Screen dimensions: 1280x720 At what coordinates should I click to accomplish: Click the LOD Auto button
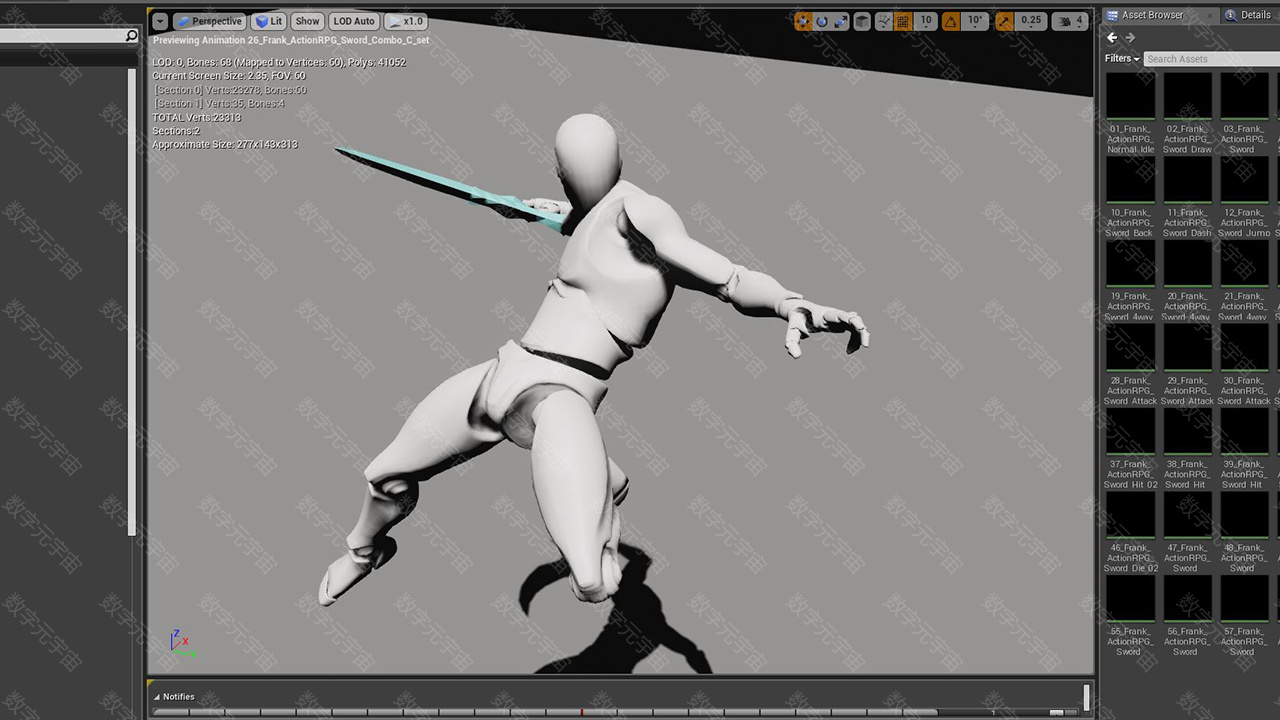tap(354, 21)
